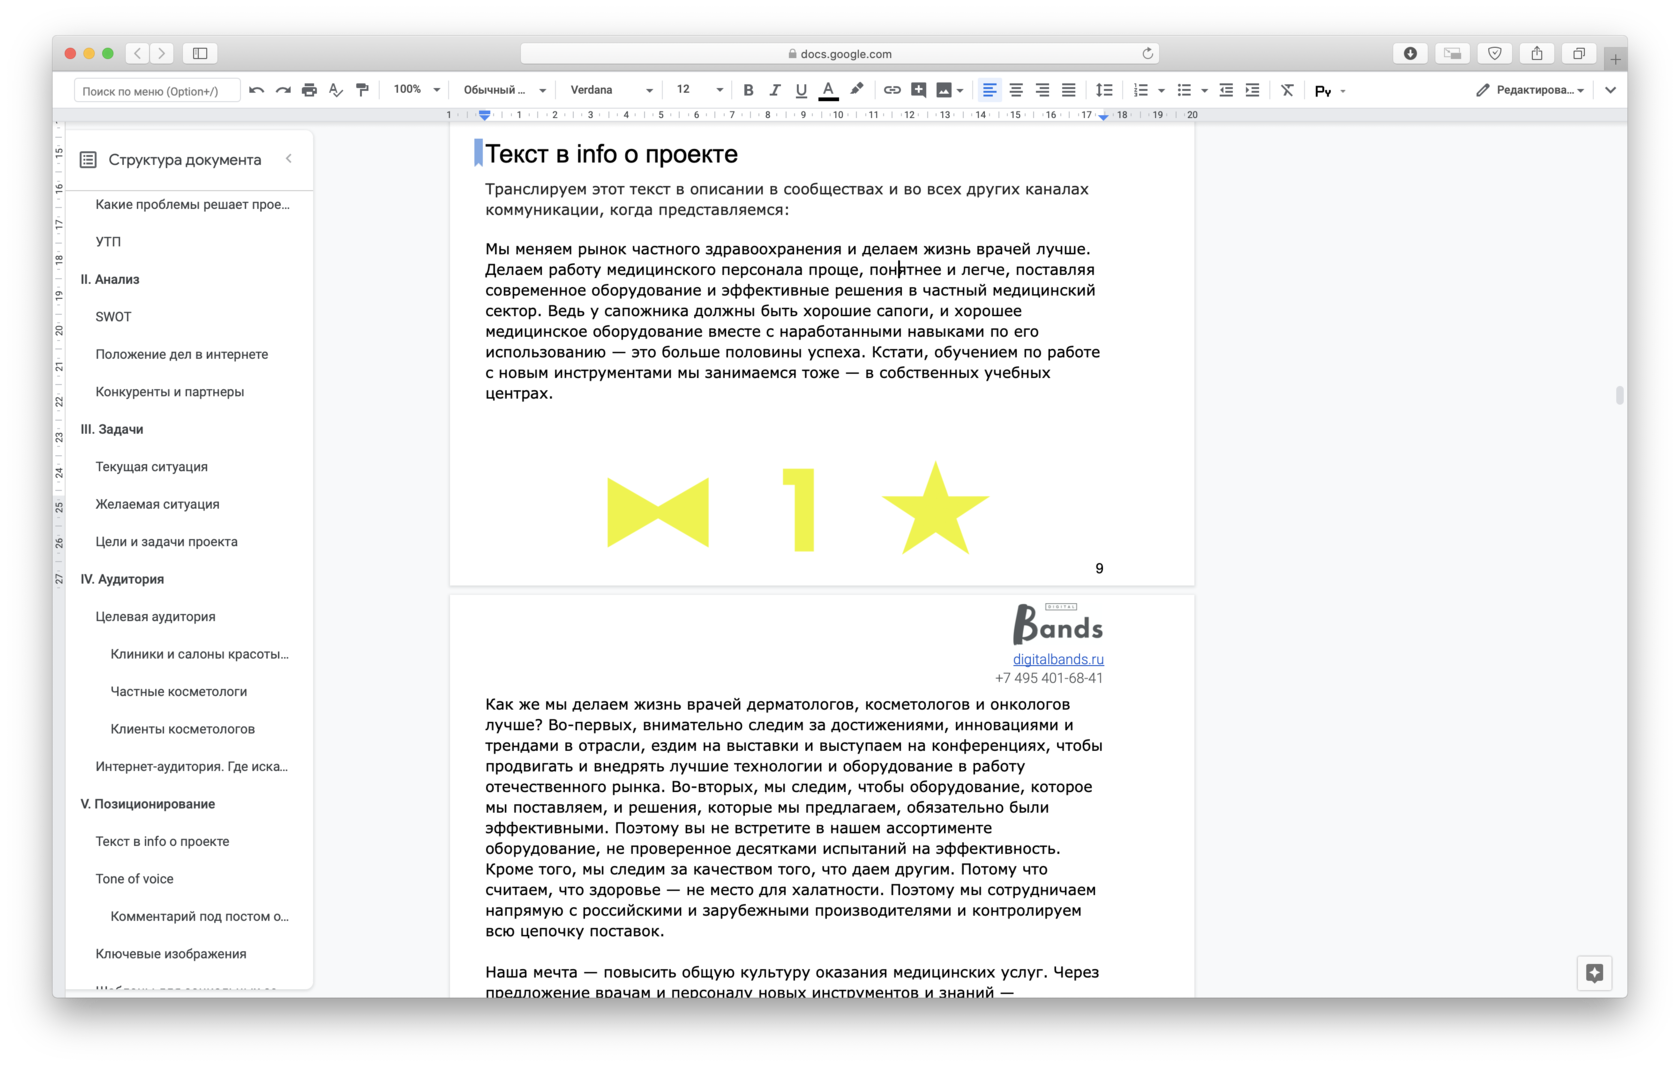The image size is (1680, 1067).
Task: Go to outline item IV. Аудитория
Action: [x=122, y=579]
